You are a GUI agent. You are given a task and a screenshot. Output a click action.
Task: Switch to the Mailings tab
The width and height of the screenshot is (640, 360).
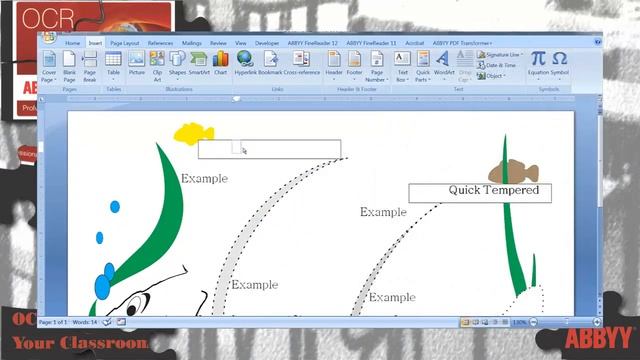(x=191, y=43)
